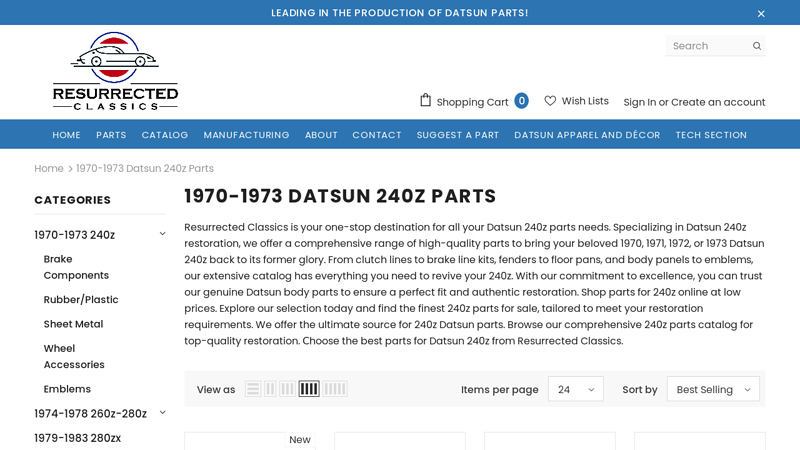Screen dimensions: 800x450
Task: Open the shopping bag cart icon
Action: pyautogui.click(x=425, y=101)
